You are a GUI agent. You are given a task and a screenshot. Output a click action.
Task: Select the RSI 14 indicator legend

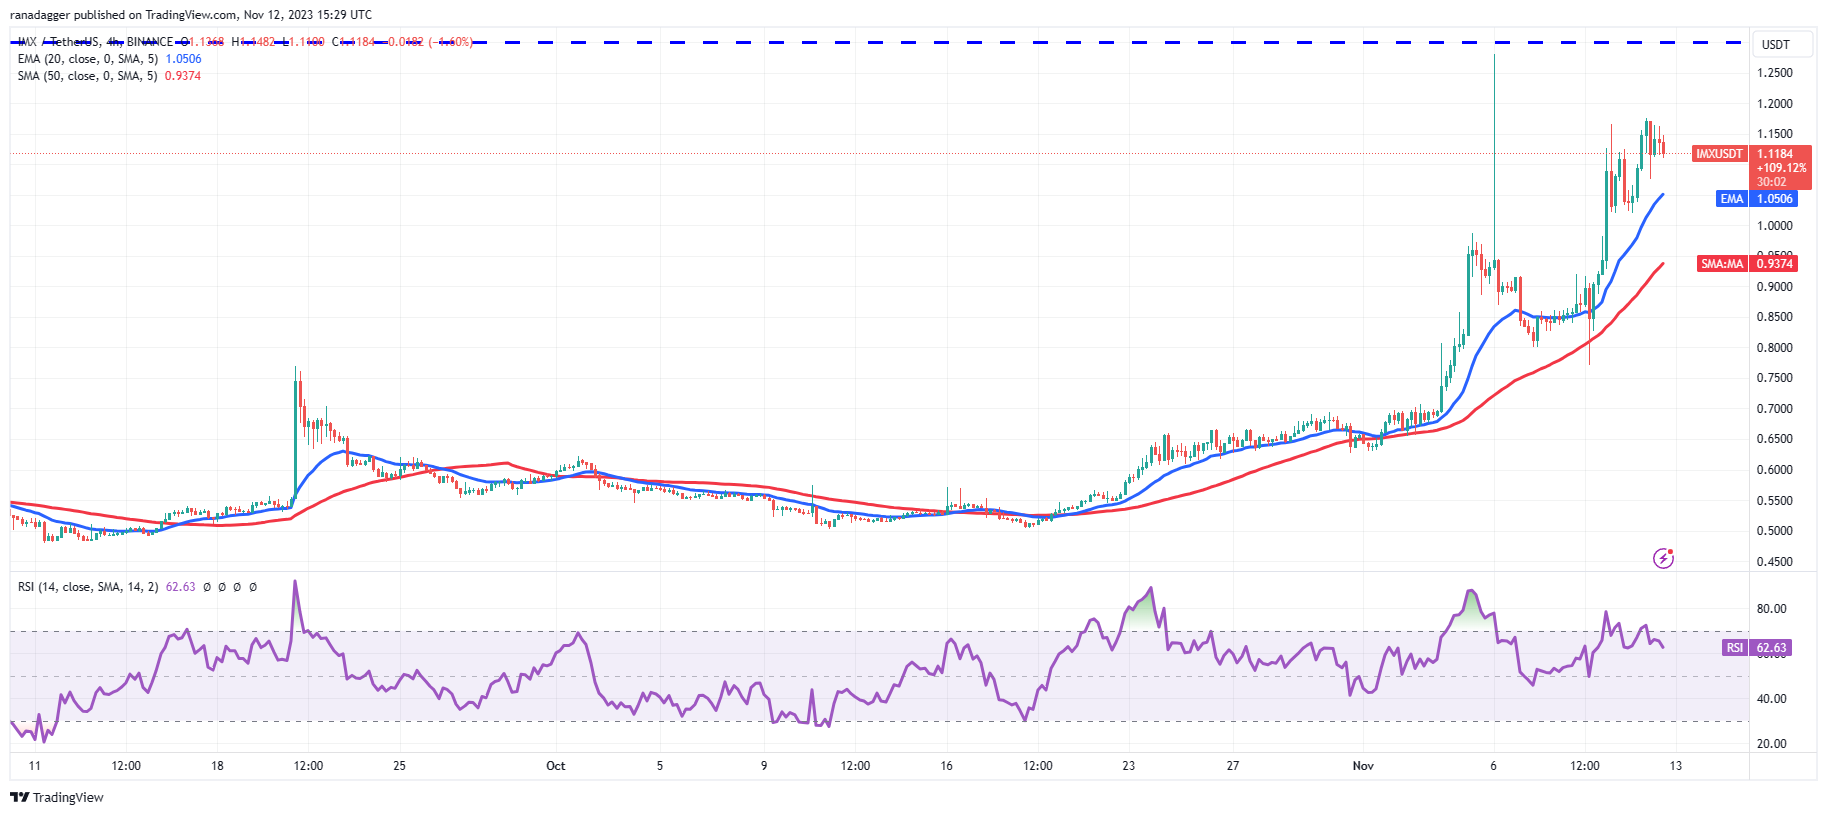[88, 587]
